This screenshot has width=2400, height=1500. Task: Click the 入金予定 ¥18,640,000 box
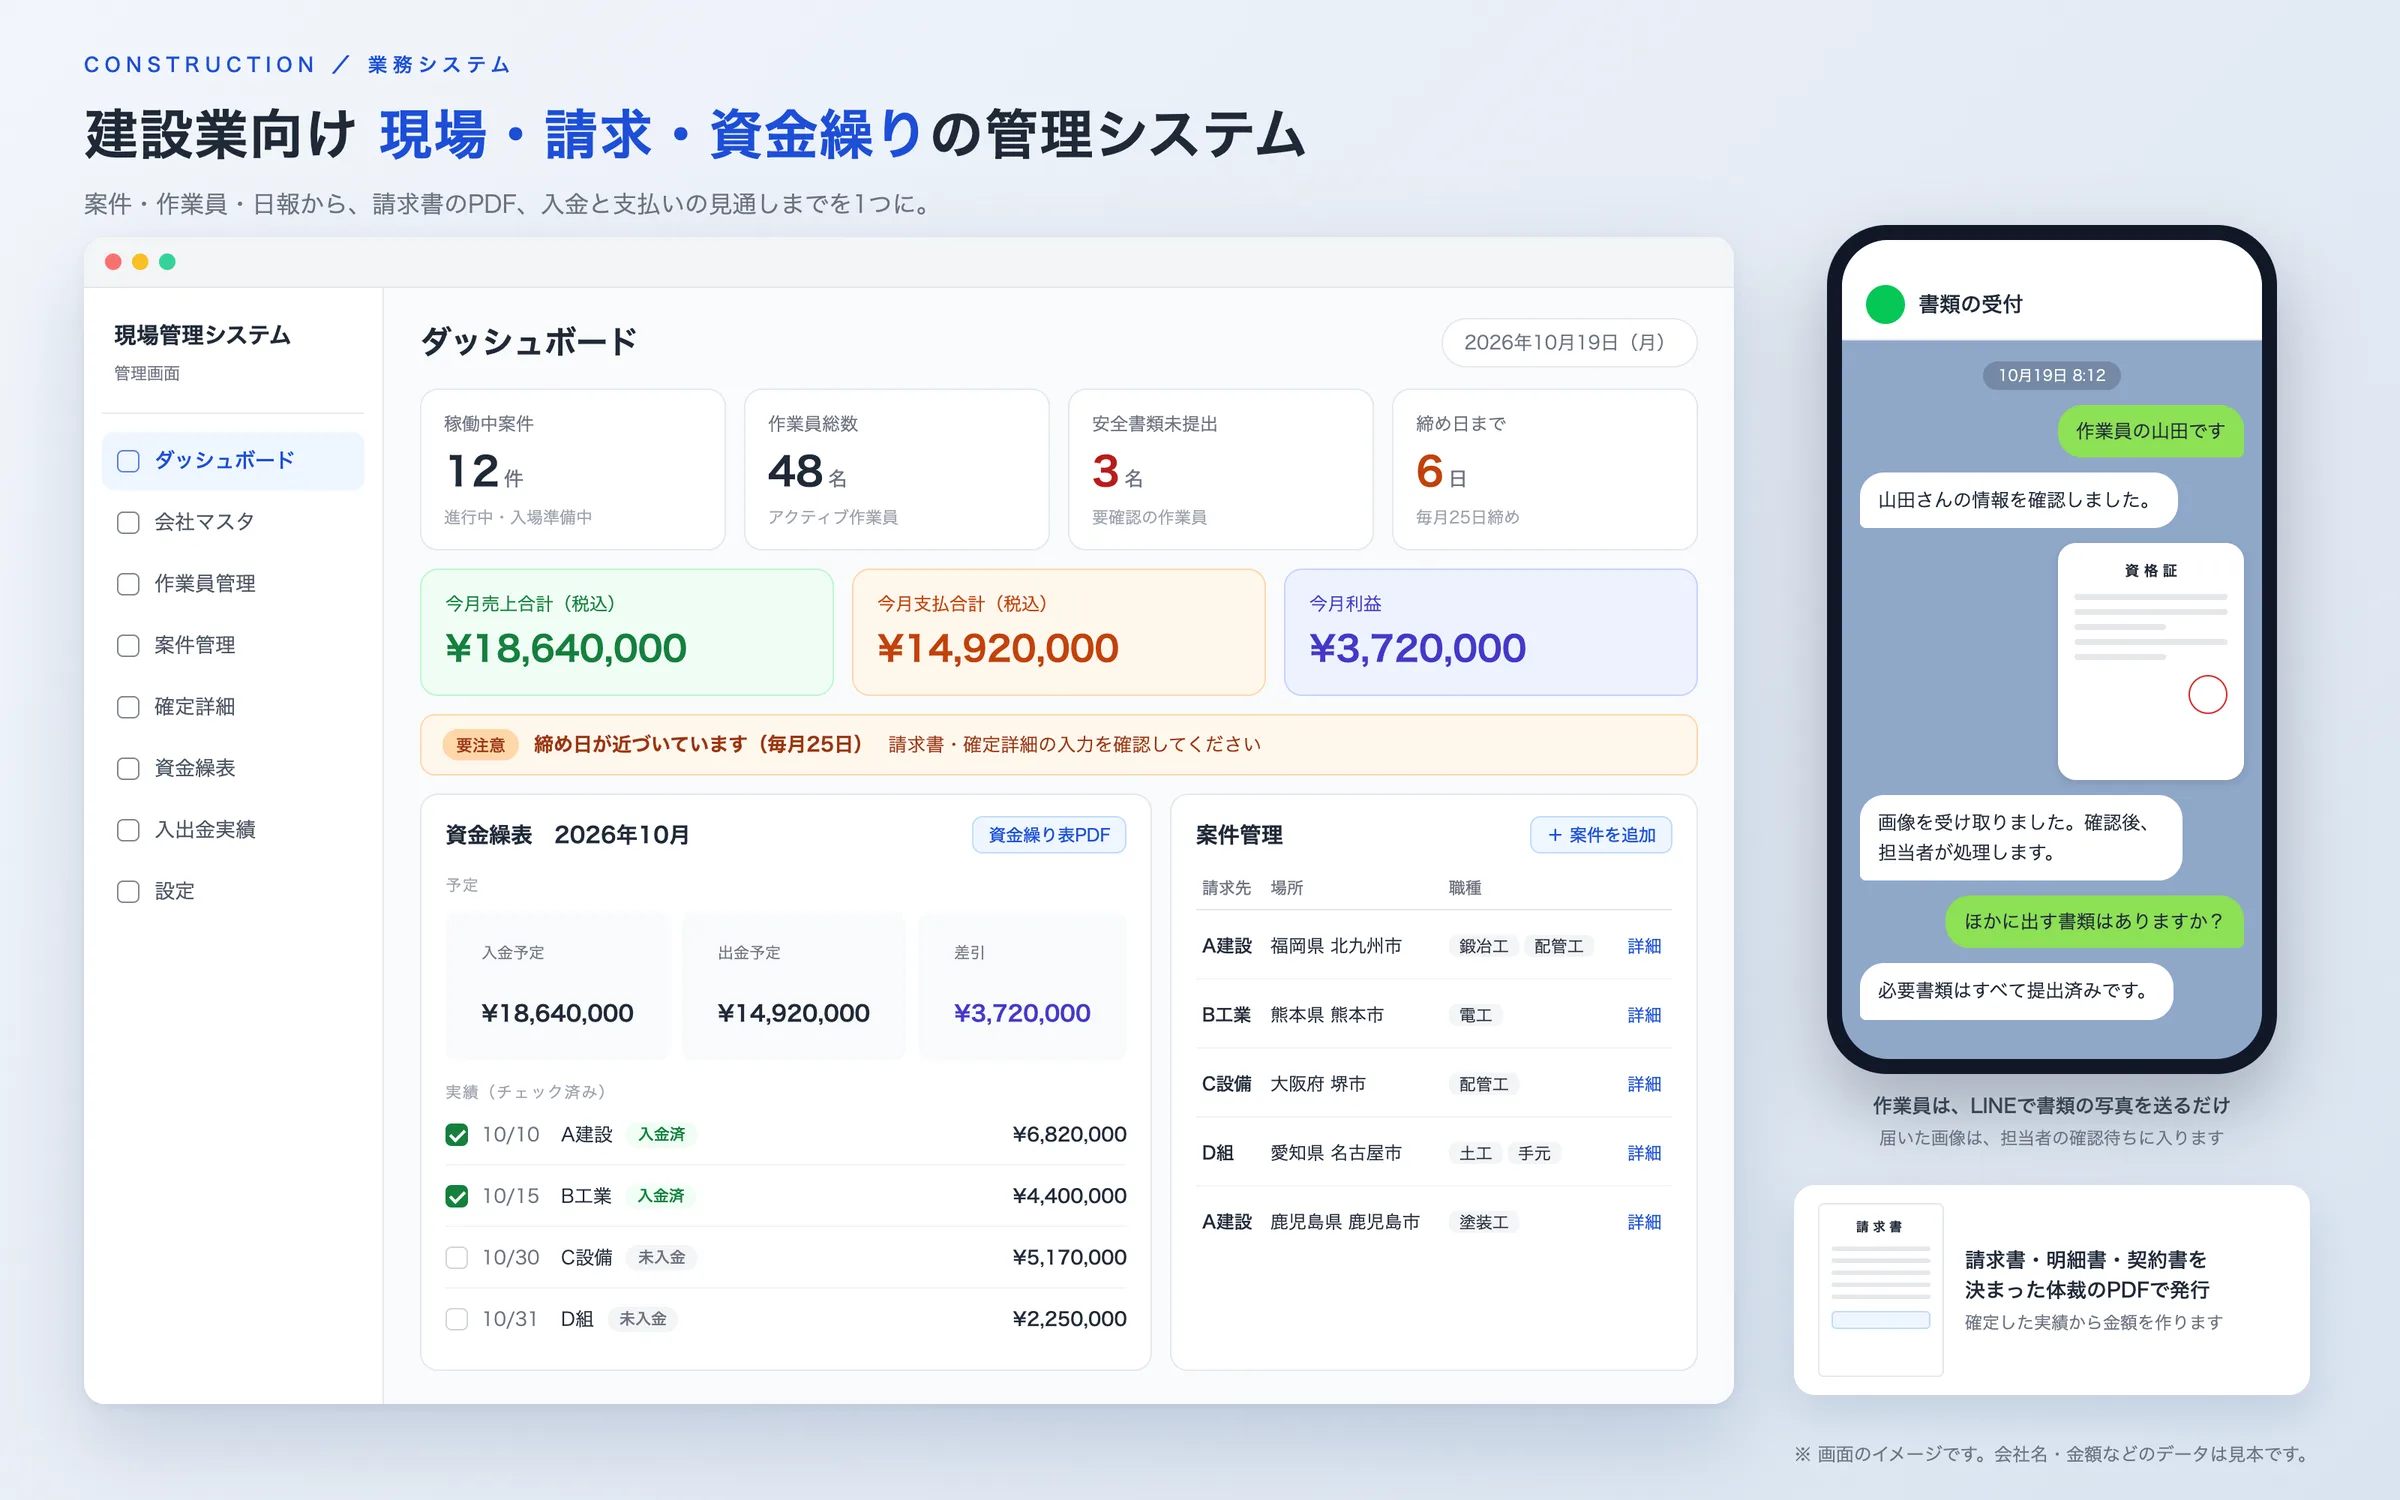click(557, 986)
